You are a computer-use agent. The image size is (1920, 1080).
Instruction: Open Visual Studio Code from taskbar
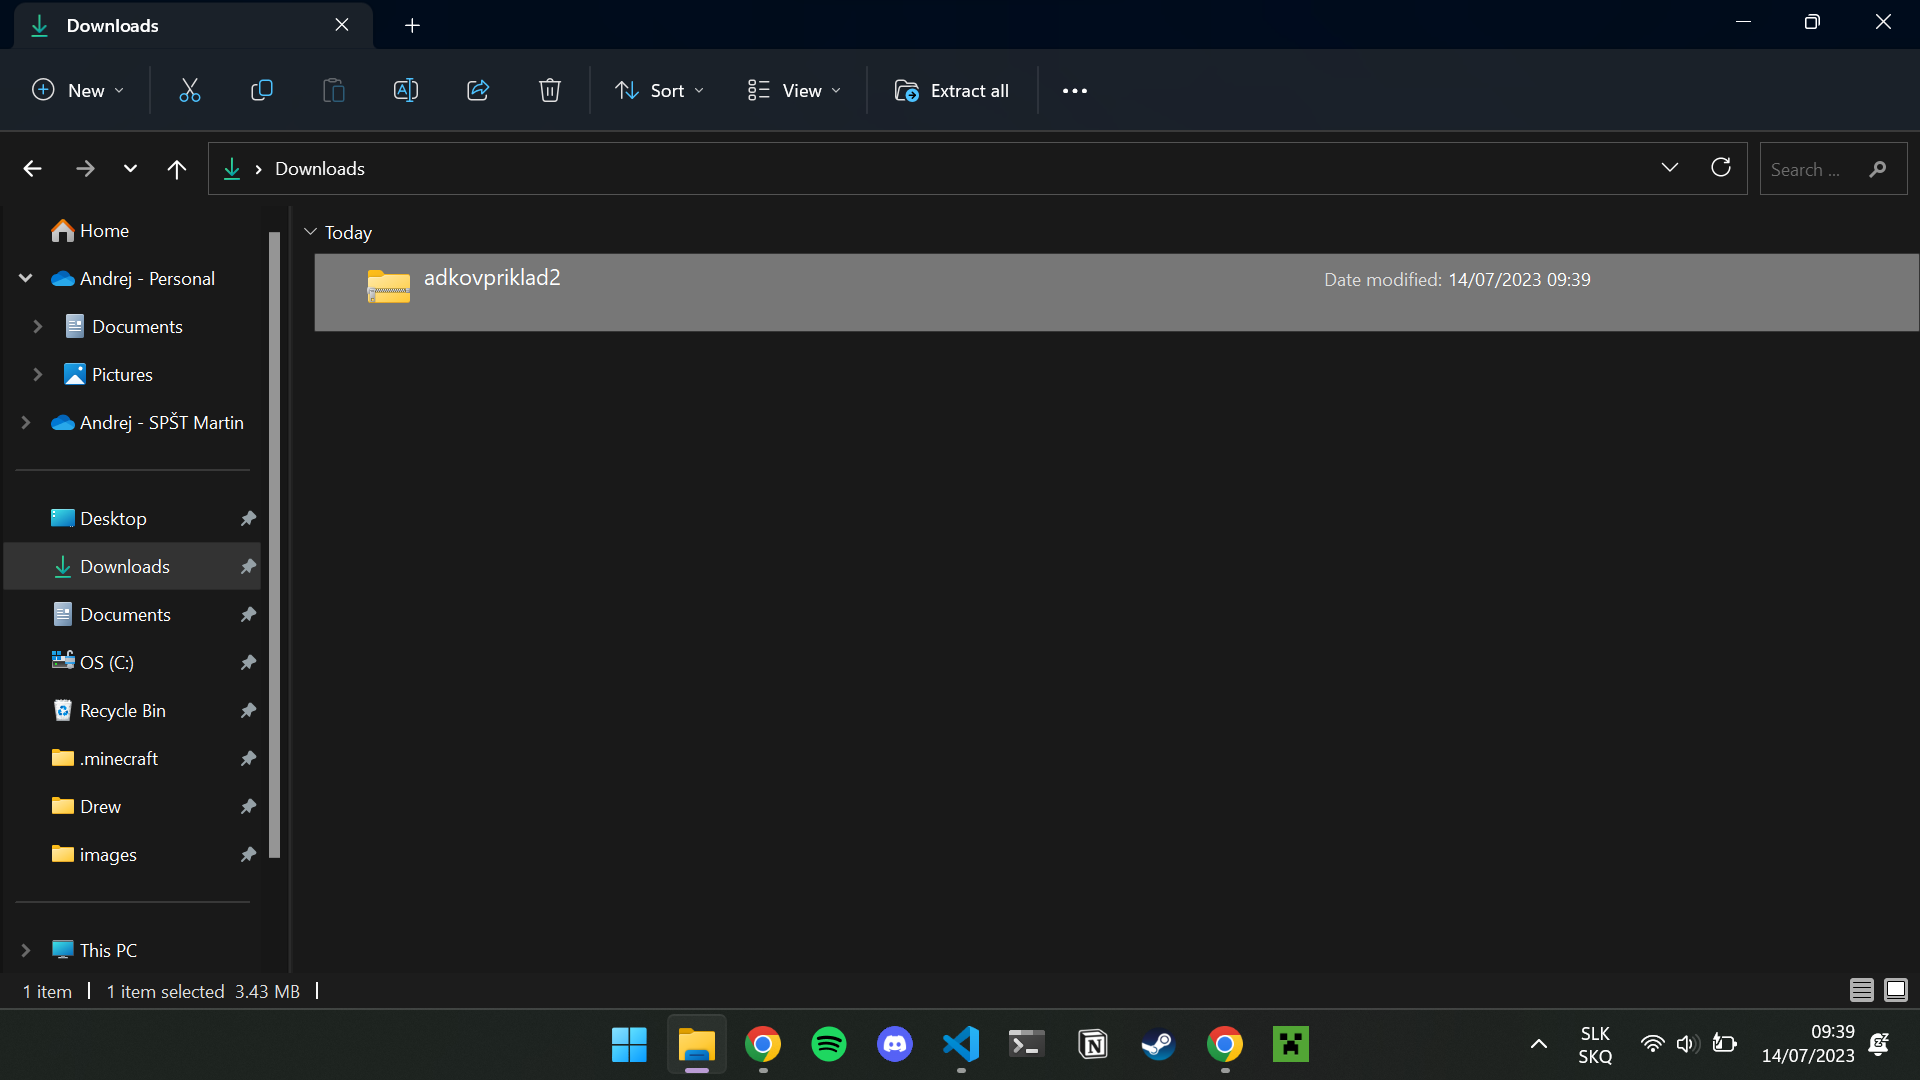[961, 1045]
